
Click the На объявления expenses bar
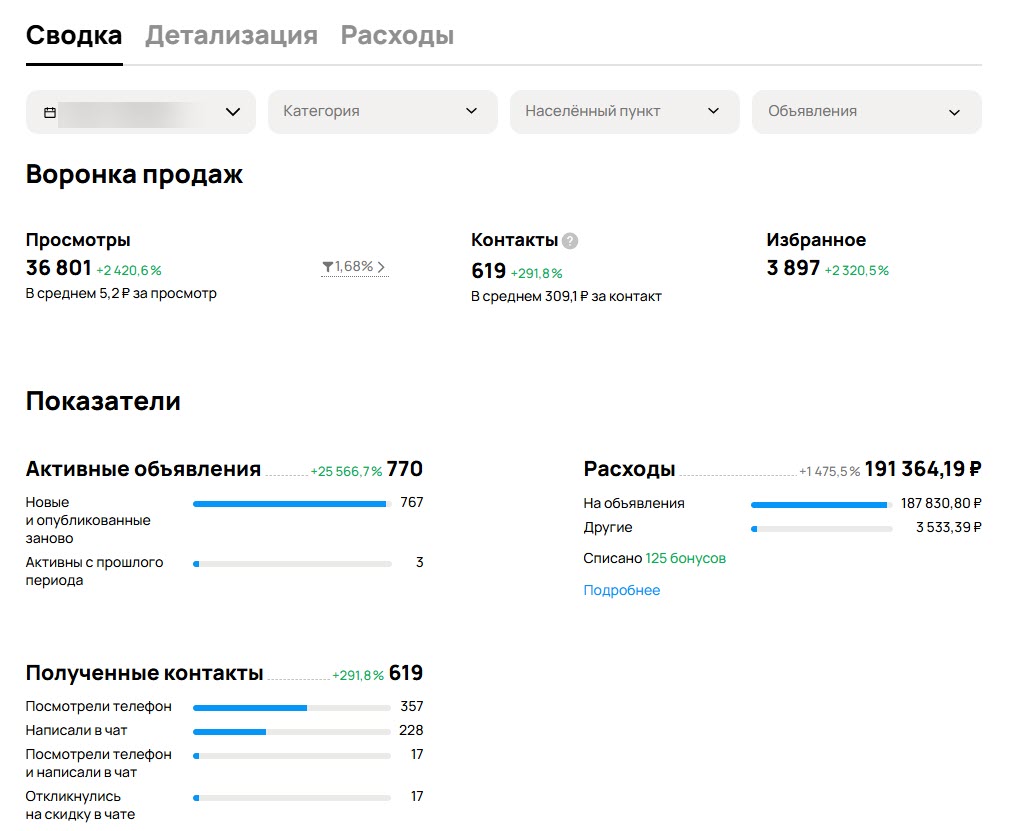[820, 503]
